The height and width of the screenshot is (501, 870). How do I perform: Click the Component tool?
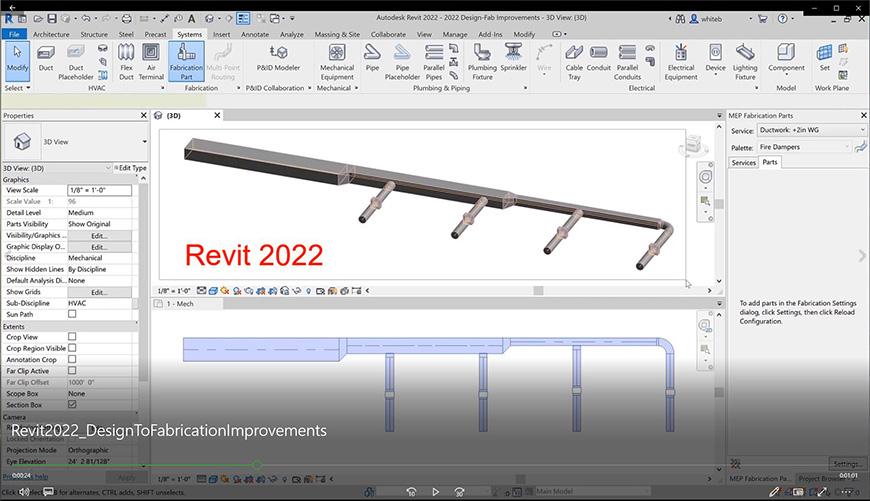tap(786, 59)
